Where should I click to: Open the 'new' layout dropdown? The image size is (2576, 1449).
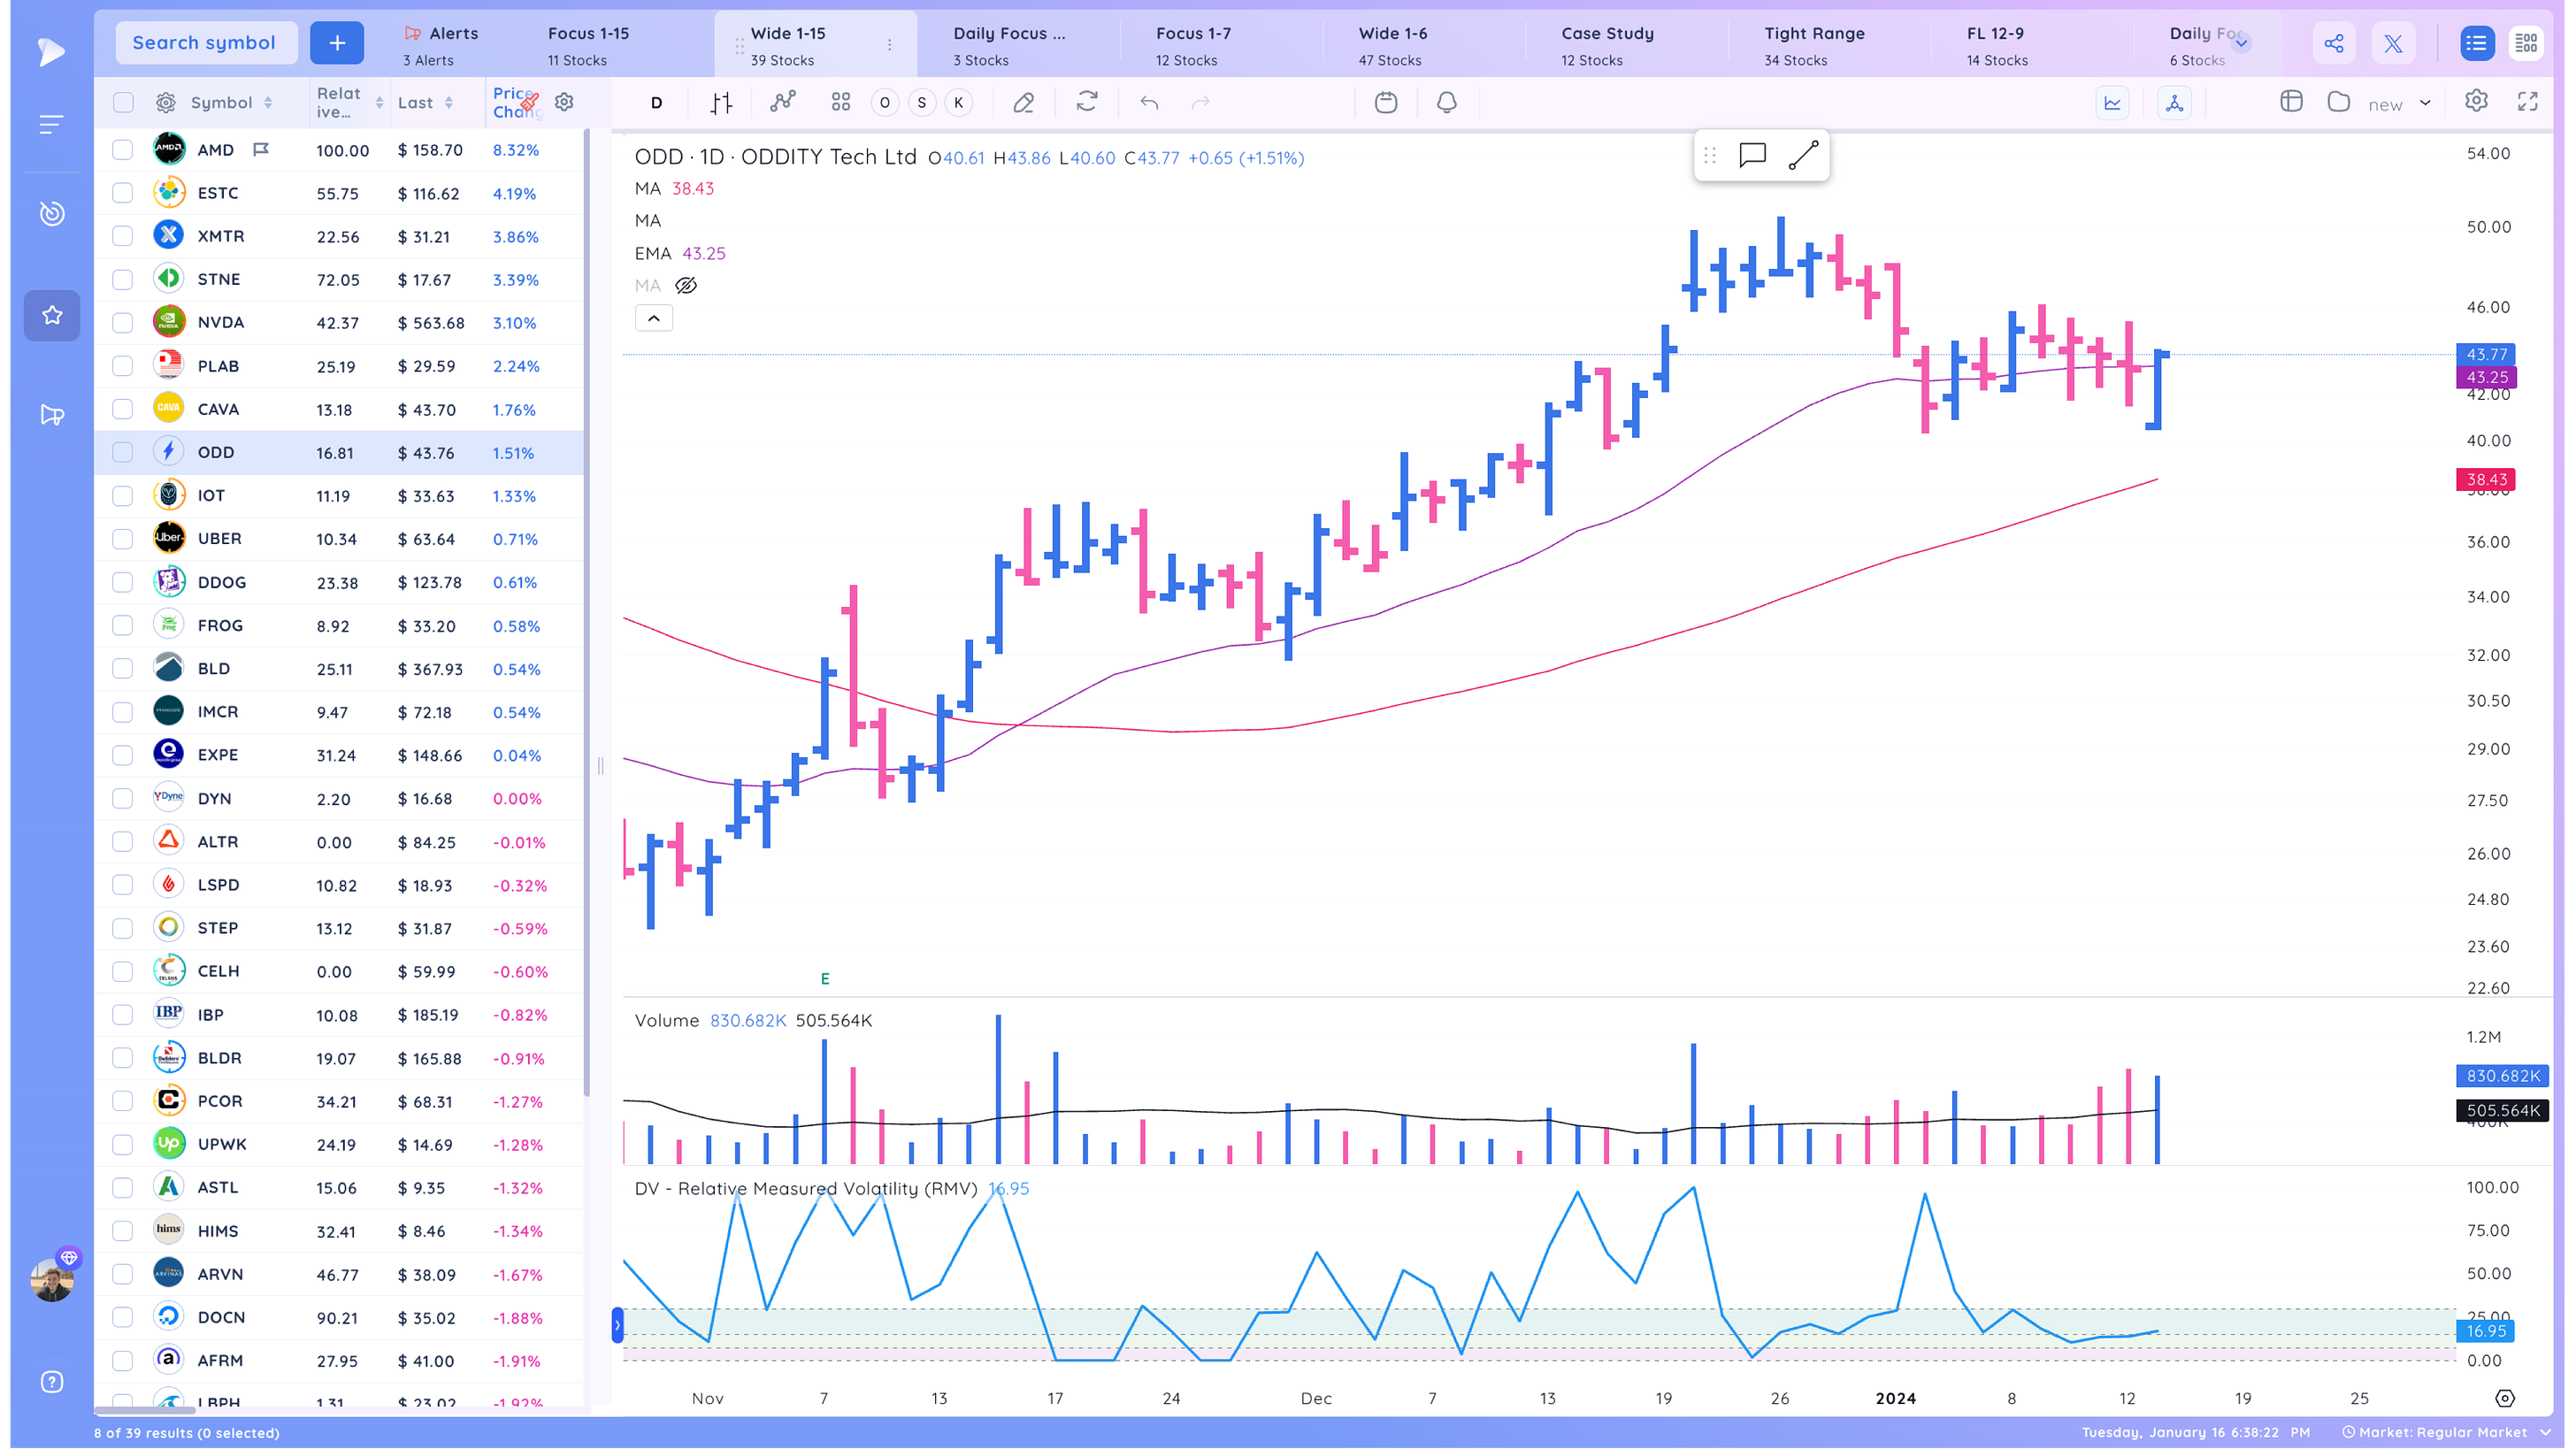pos(2399,104)
